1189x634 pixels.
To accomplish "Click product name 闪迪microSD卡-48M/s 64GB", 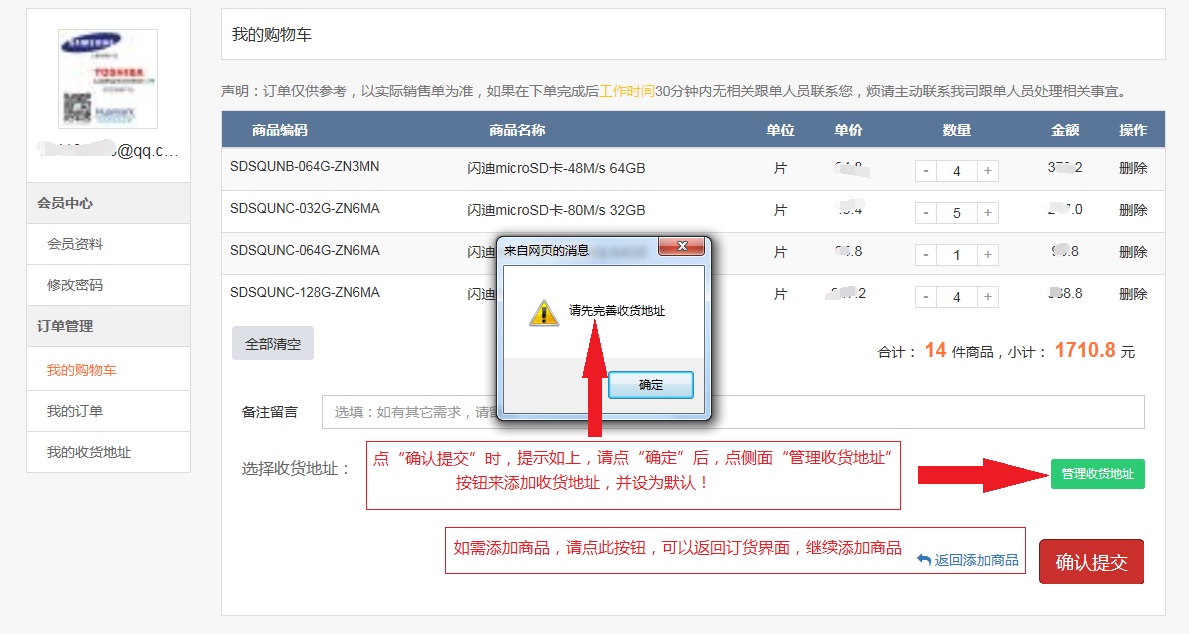I will coord(556,168).
